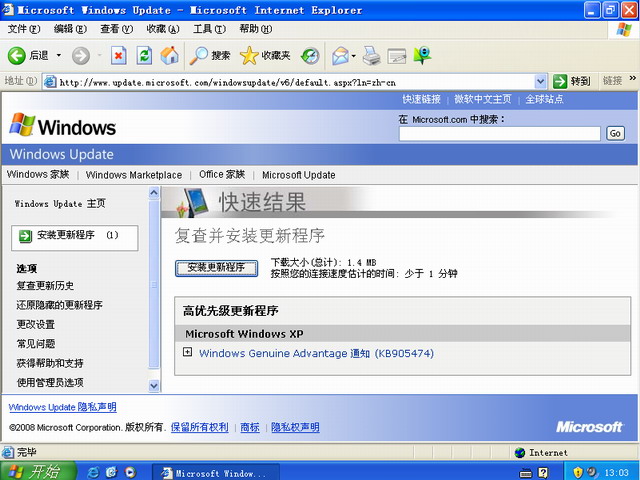Open 全球站点 link

544,99
